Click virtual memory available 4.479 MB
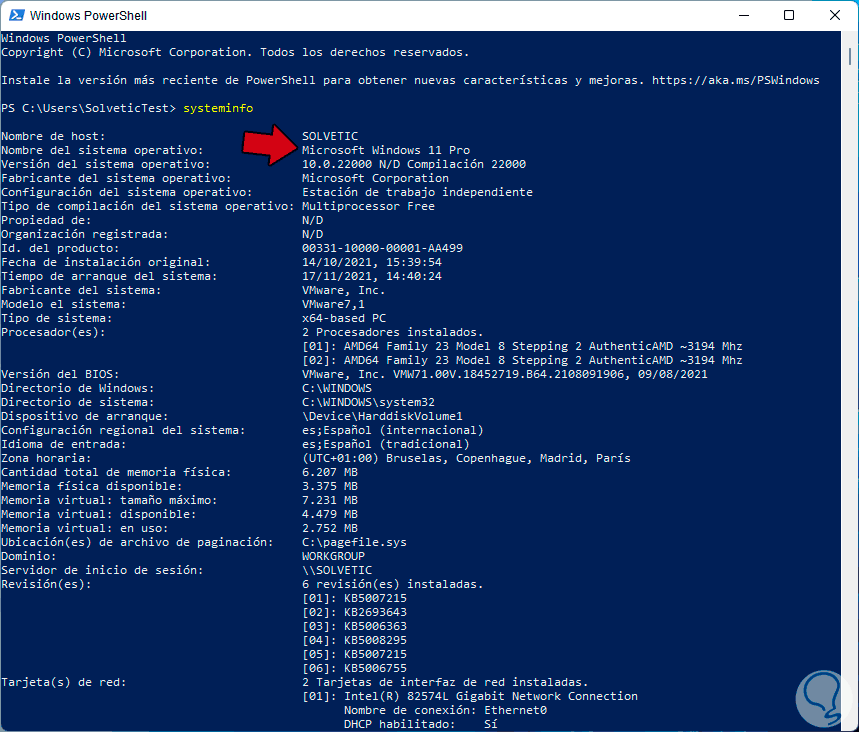The image size is (859, 732). click(330, 514)
